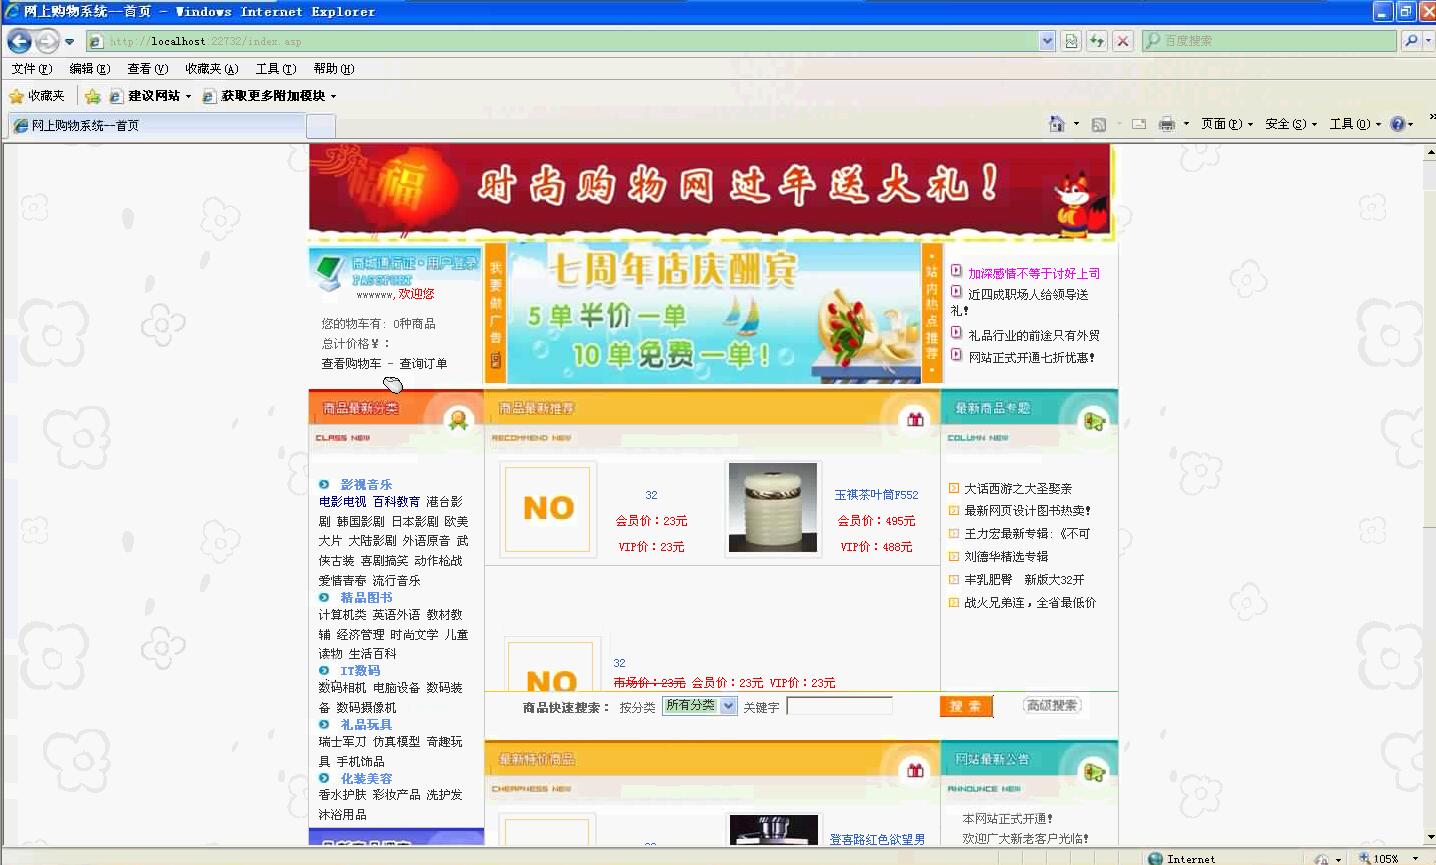Screen dimensions: 1436x865
Task: Click the orange 搜索 button
Action: coord(967,706)
